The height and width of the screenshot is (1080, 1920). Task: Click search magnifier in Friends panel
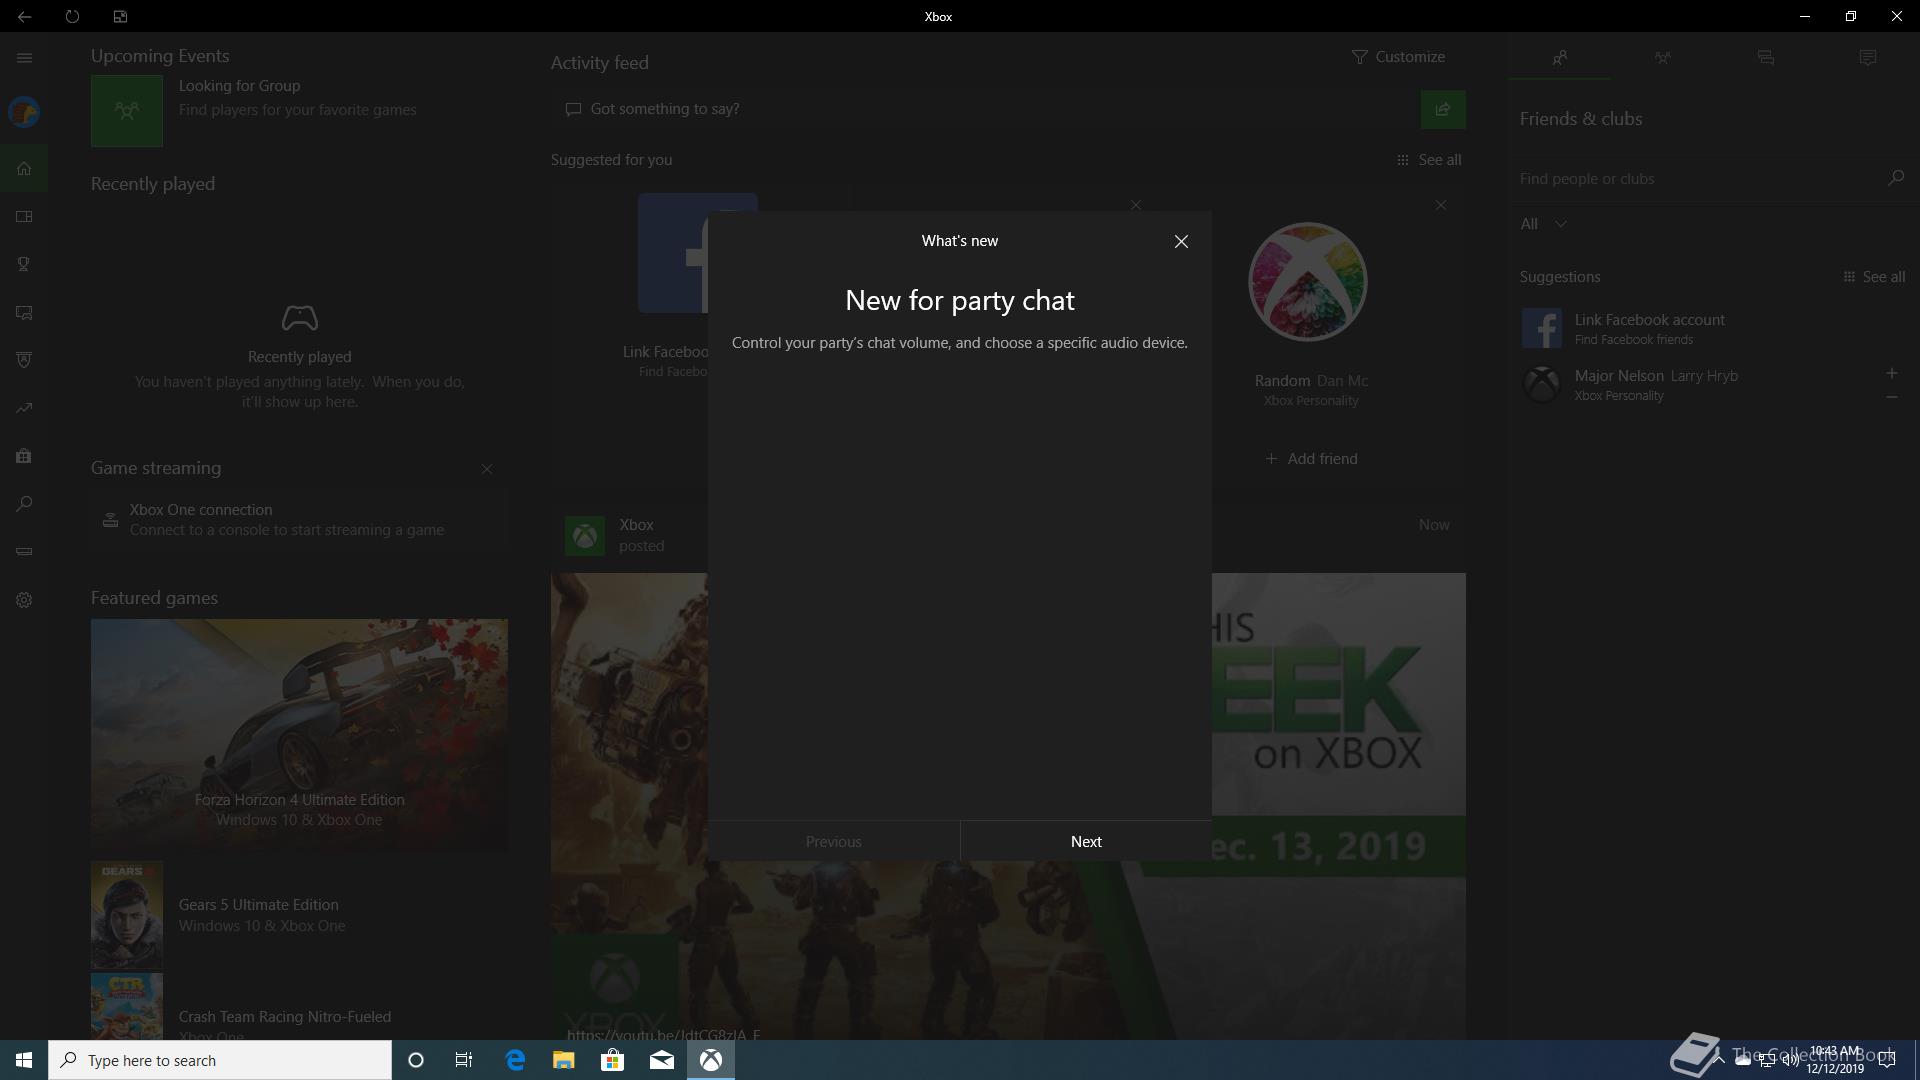tap(1895, 178)
